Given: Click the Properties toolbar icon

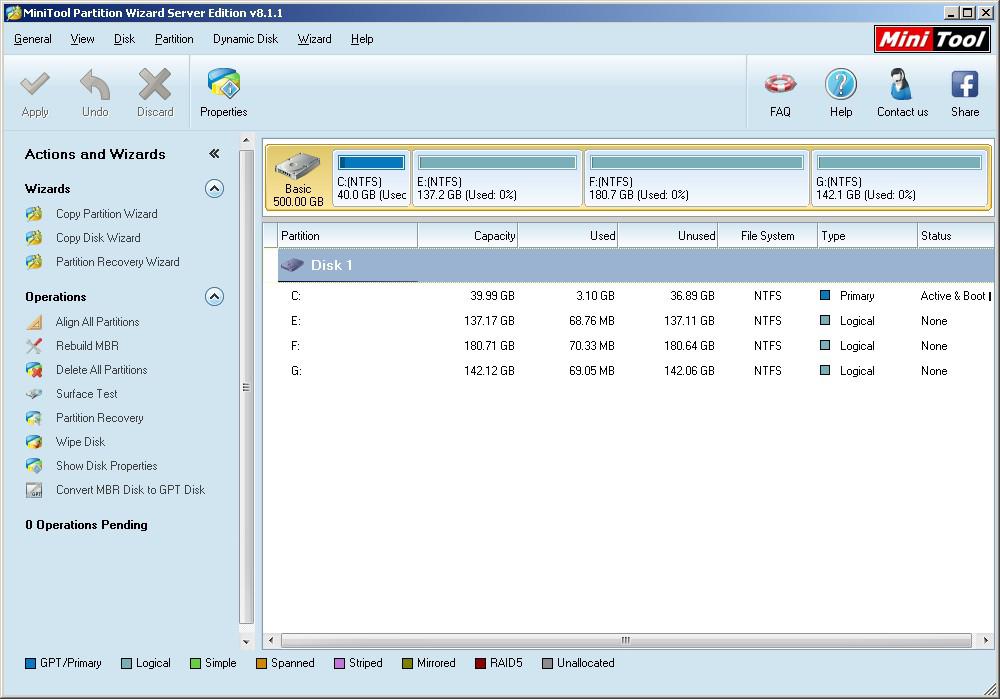Looking at the screenshot, I should coord(223,85).
